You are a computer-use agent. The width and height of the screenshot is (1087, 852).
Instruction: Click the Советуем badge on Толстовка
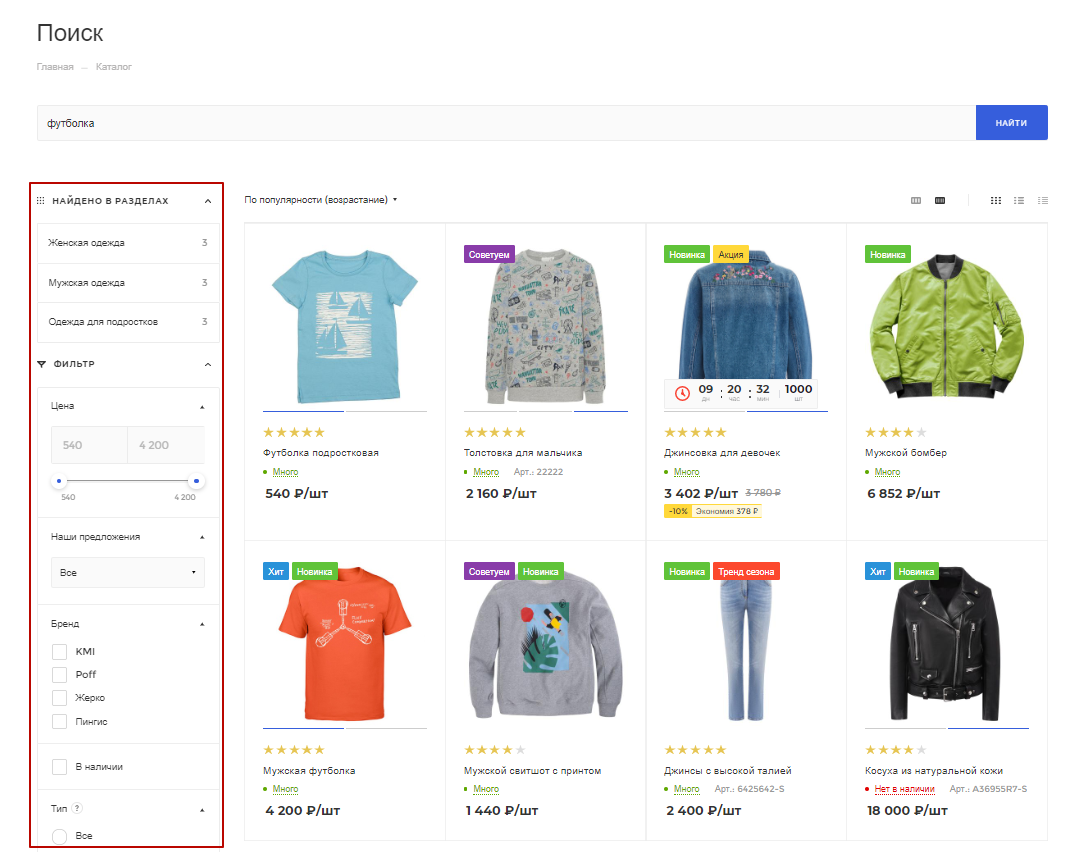[x=489, y=254]
